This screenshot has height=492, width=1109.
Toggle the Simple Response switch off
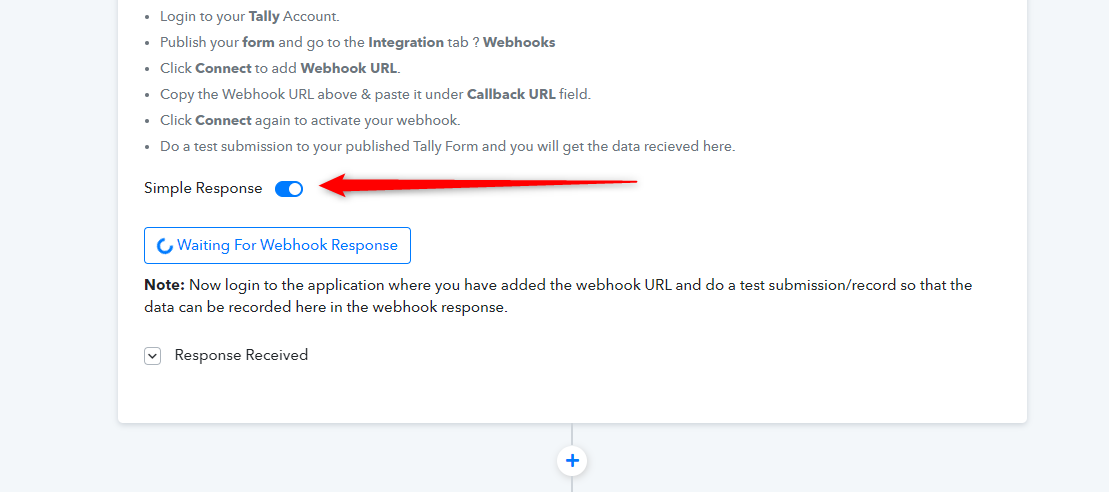click(x=289, y=189)
